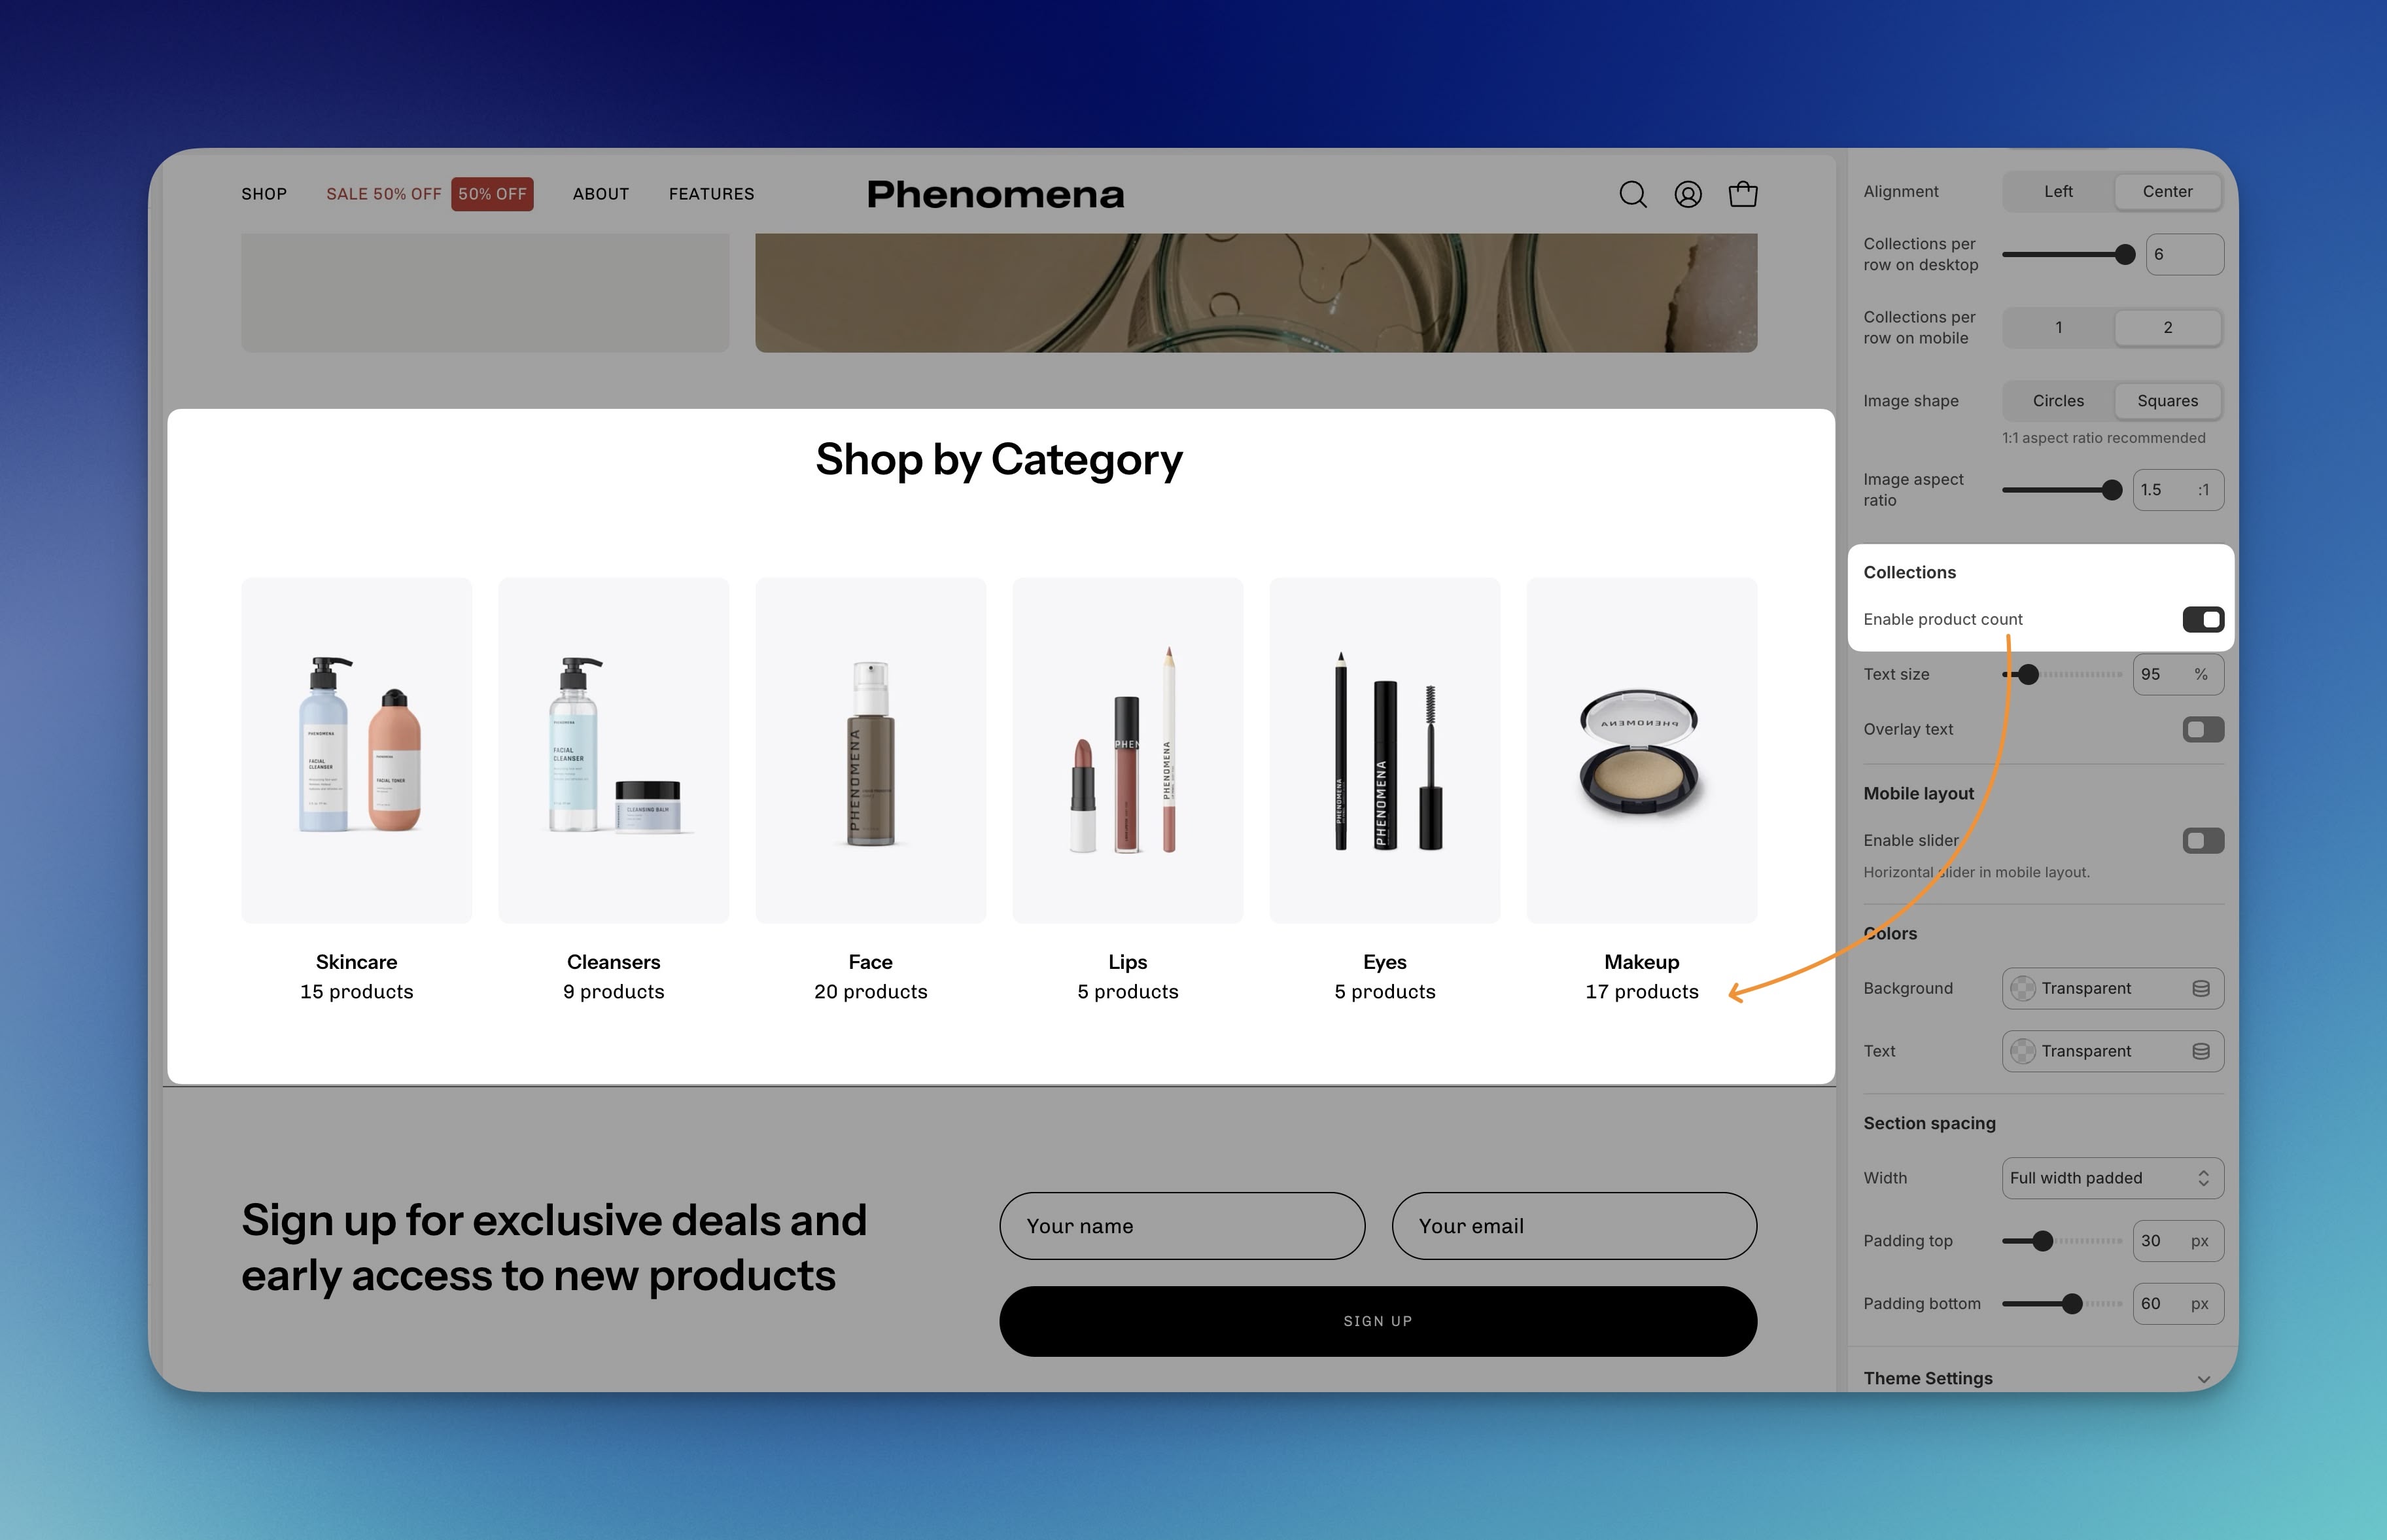Screen dimensions: 2387x1540
Task: Click the Background transparent color swatch
Action: [2023, 988]
